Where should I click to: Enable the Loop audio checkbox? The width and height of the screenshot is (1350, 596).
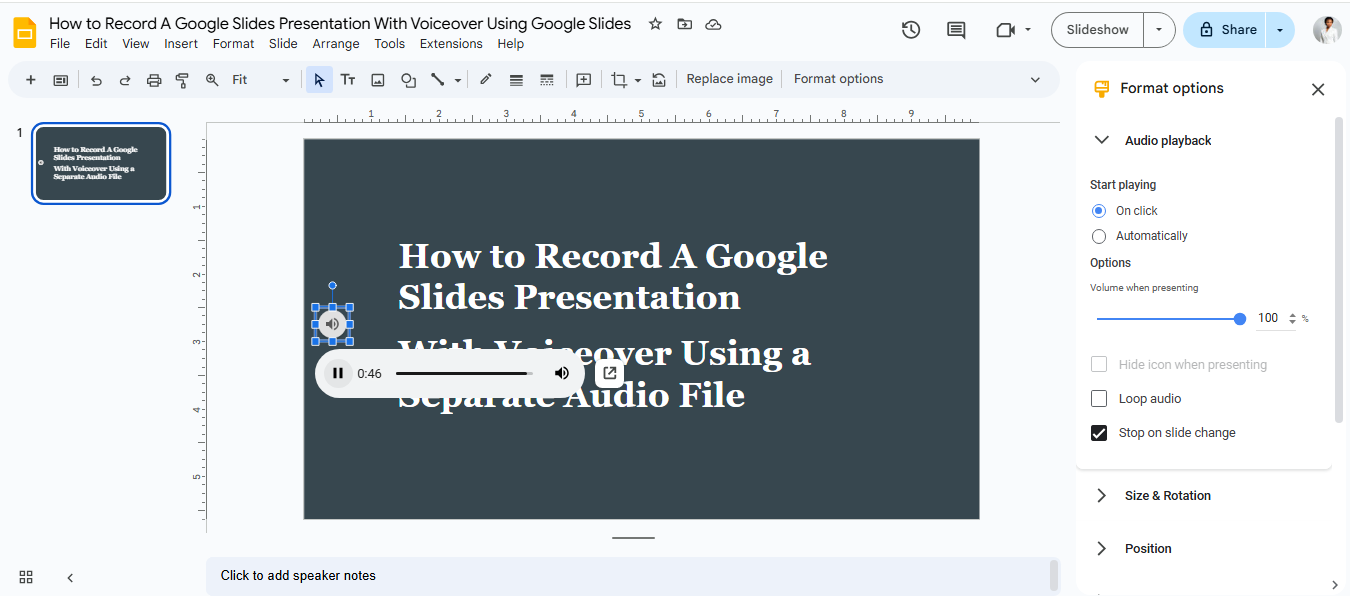click(x=1099, y=399)
